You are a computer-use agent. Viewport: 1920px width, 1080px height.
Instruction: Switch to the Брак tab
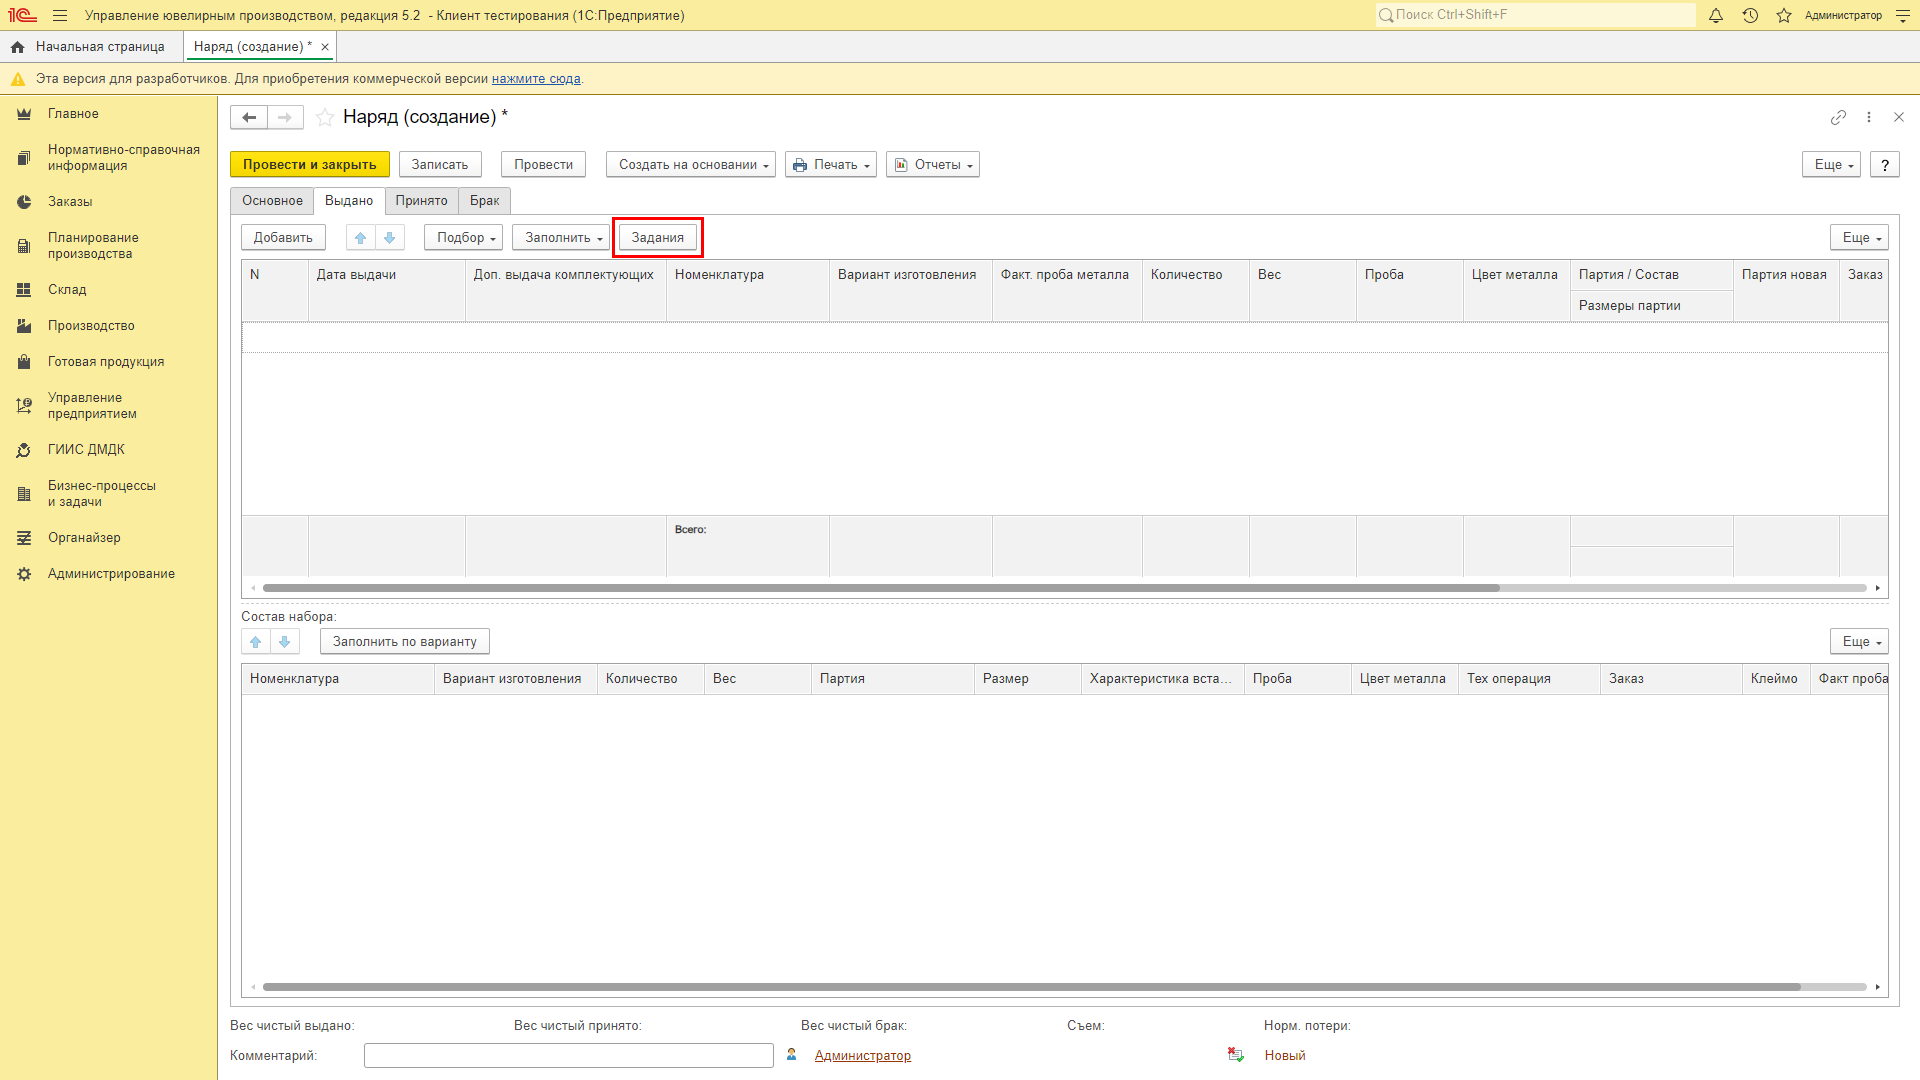pyautogui.click(x=485, y=201)
